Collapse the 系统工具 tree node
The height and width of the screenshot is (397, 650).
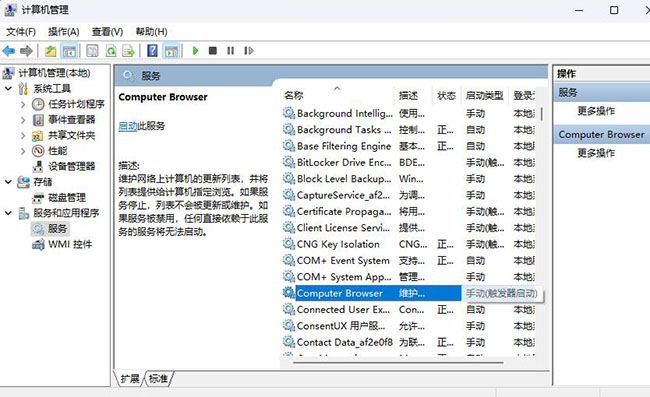click(8, 88)
